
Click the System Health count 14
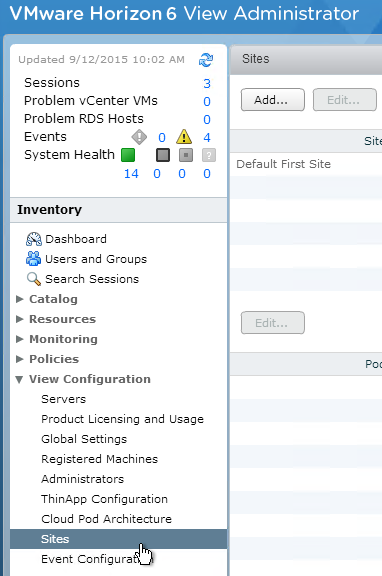131,173
